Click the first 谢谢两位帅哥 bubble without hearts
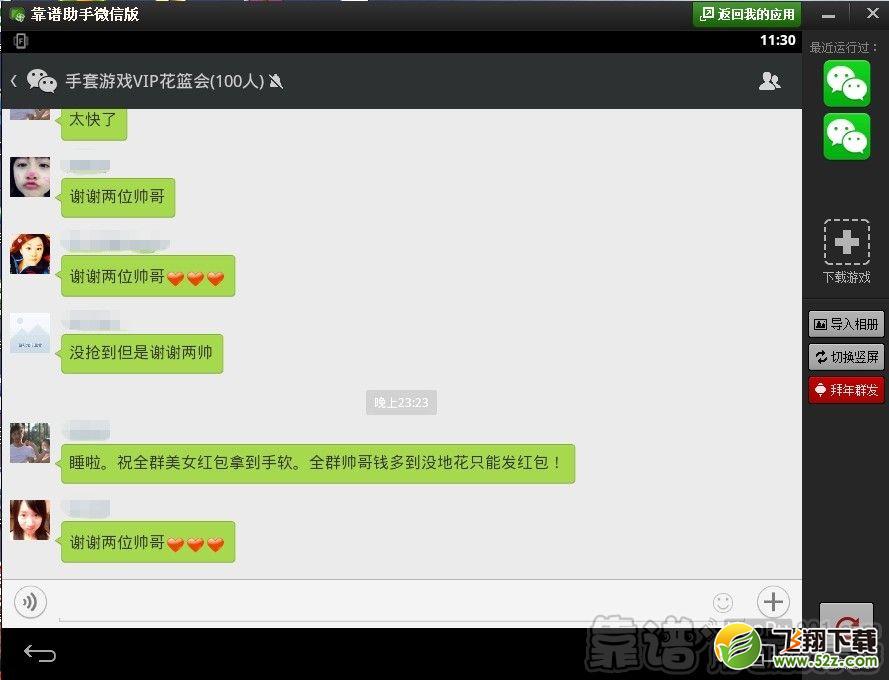Image resolution: width=889 pixels, height=680 pixels. coord(117,197)
